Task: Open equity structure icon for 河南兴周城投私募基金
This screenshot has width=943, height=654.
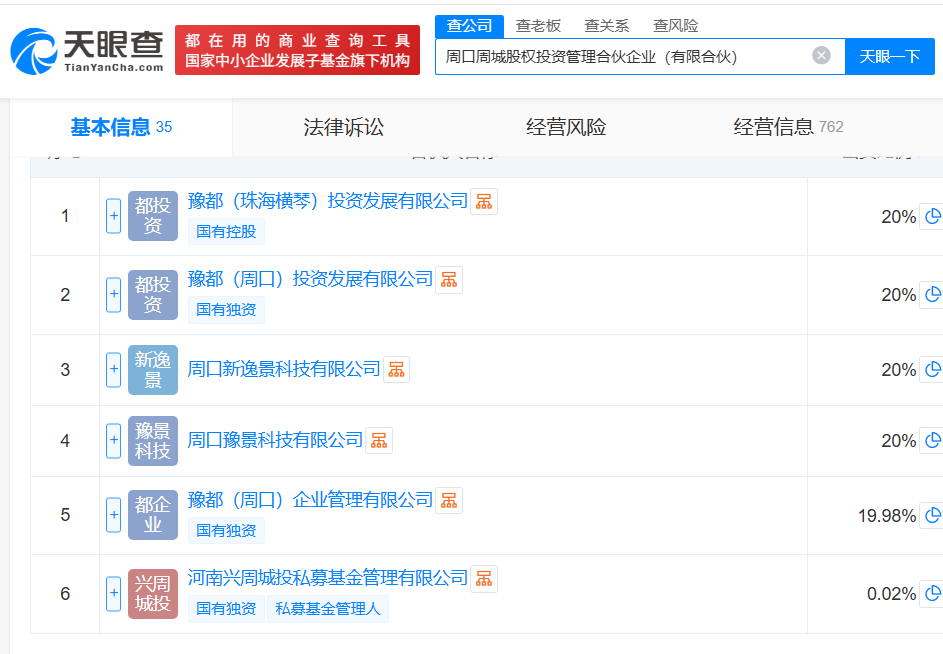Action: (x=484, y=579)
